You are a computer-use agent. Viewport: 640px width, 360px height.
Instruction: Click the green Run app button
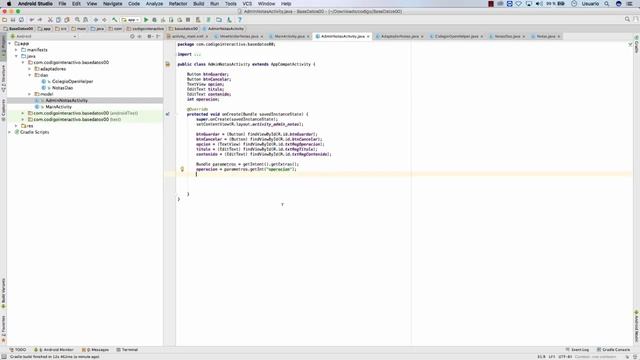(x=146, y=20)
